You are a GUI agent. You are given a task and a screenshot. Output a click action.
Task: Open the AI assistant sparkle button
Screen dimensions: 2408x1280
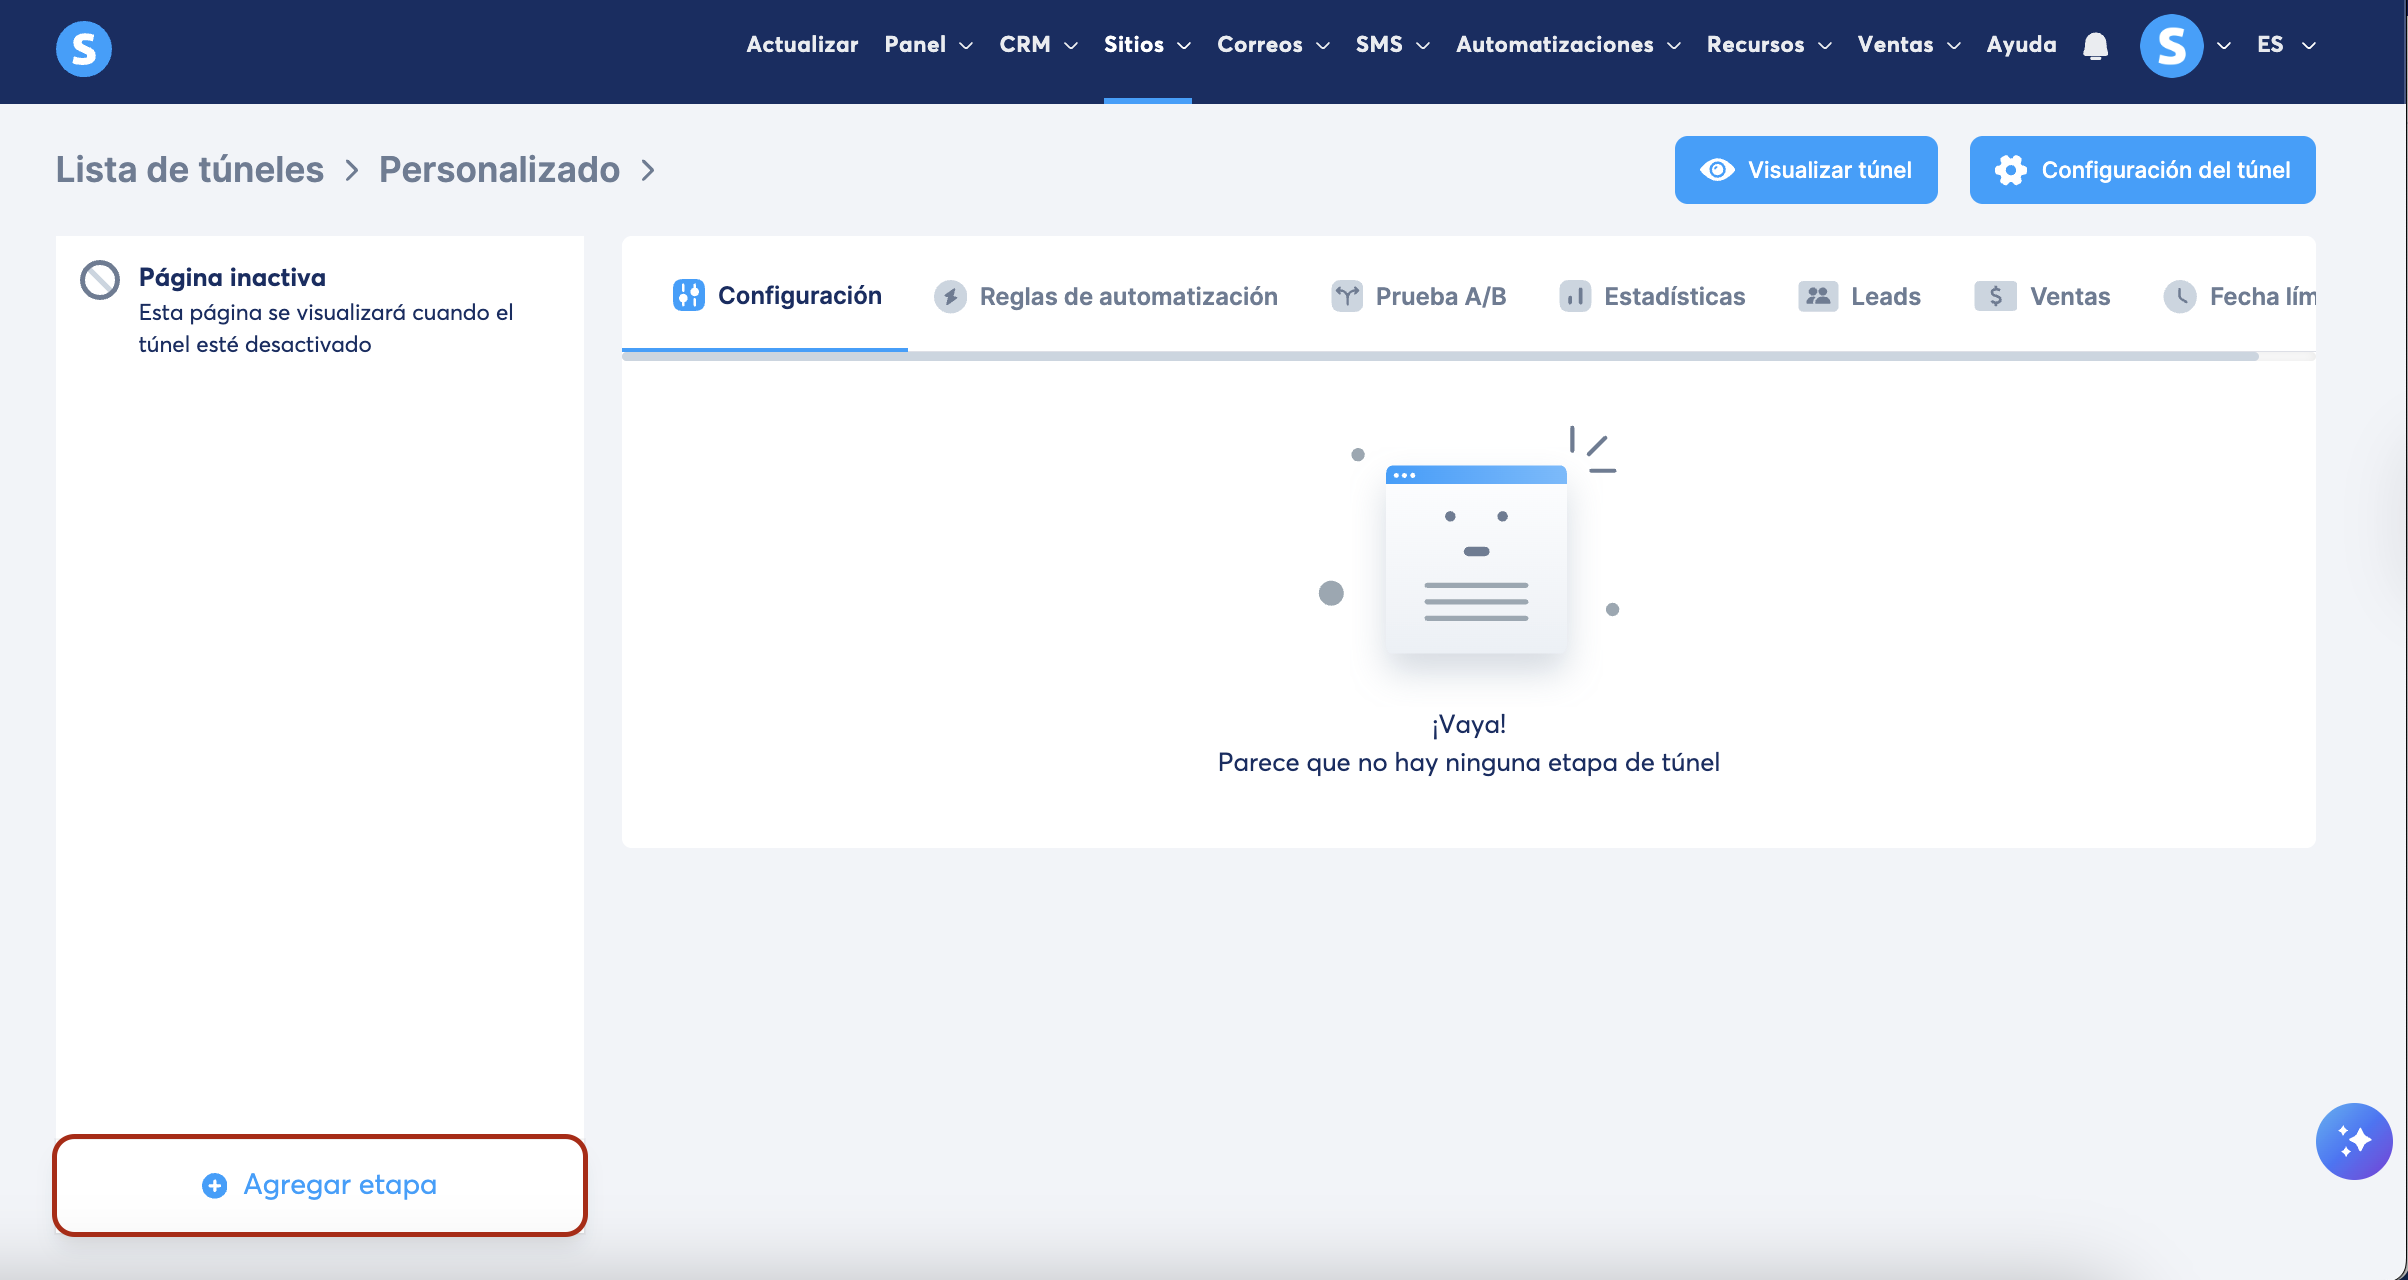(x=2353, y=1141)
